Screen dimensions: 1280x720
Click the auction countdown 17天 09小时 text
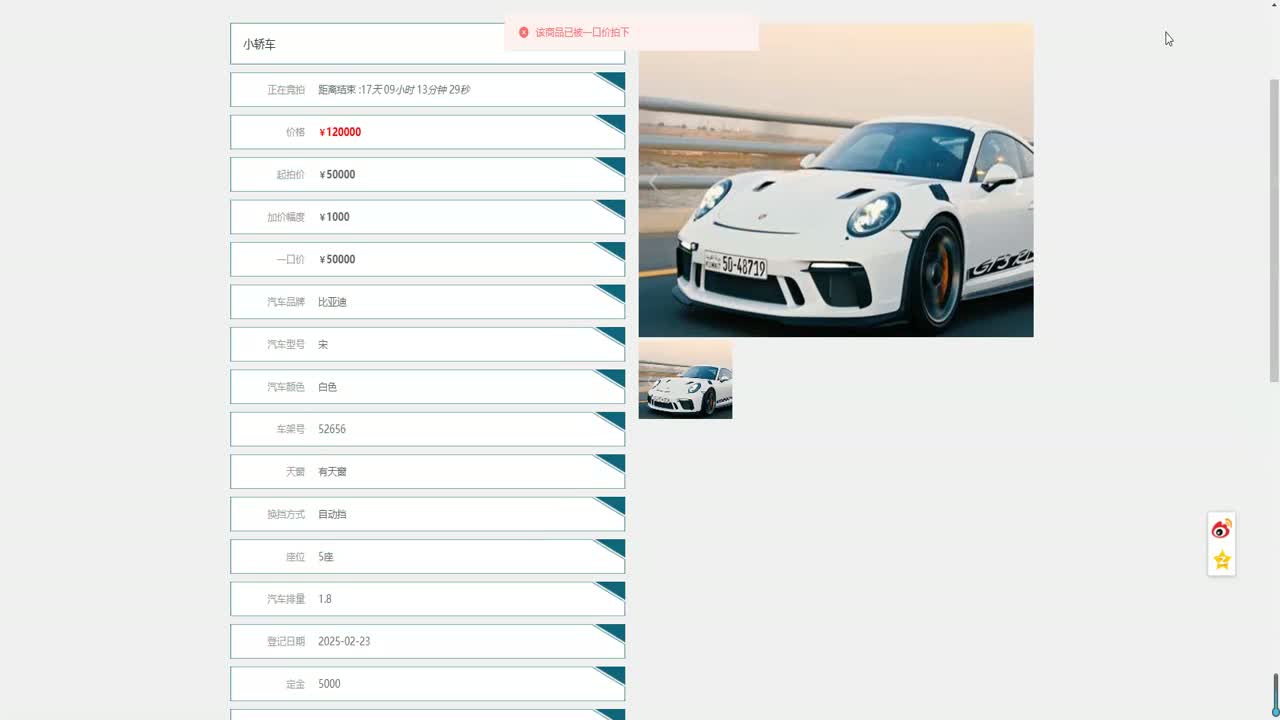393,90
